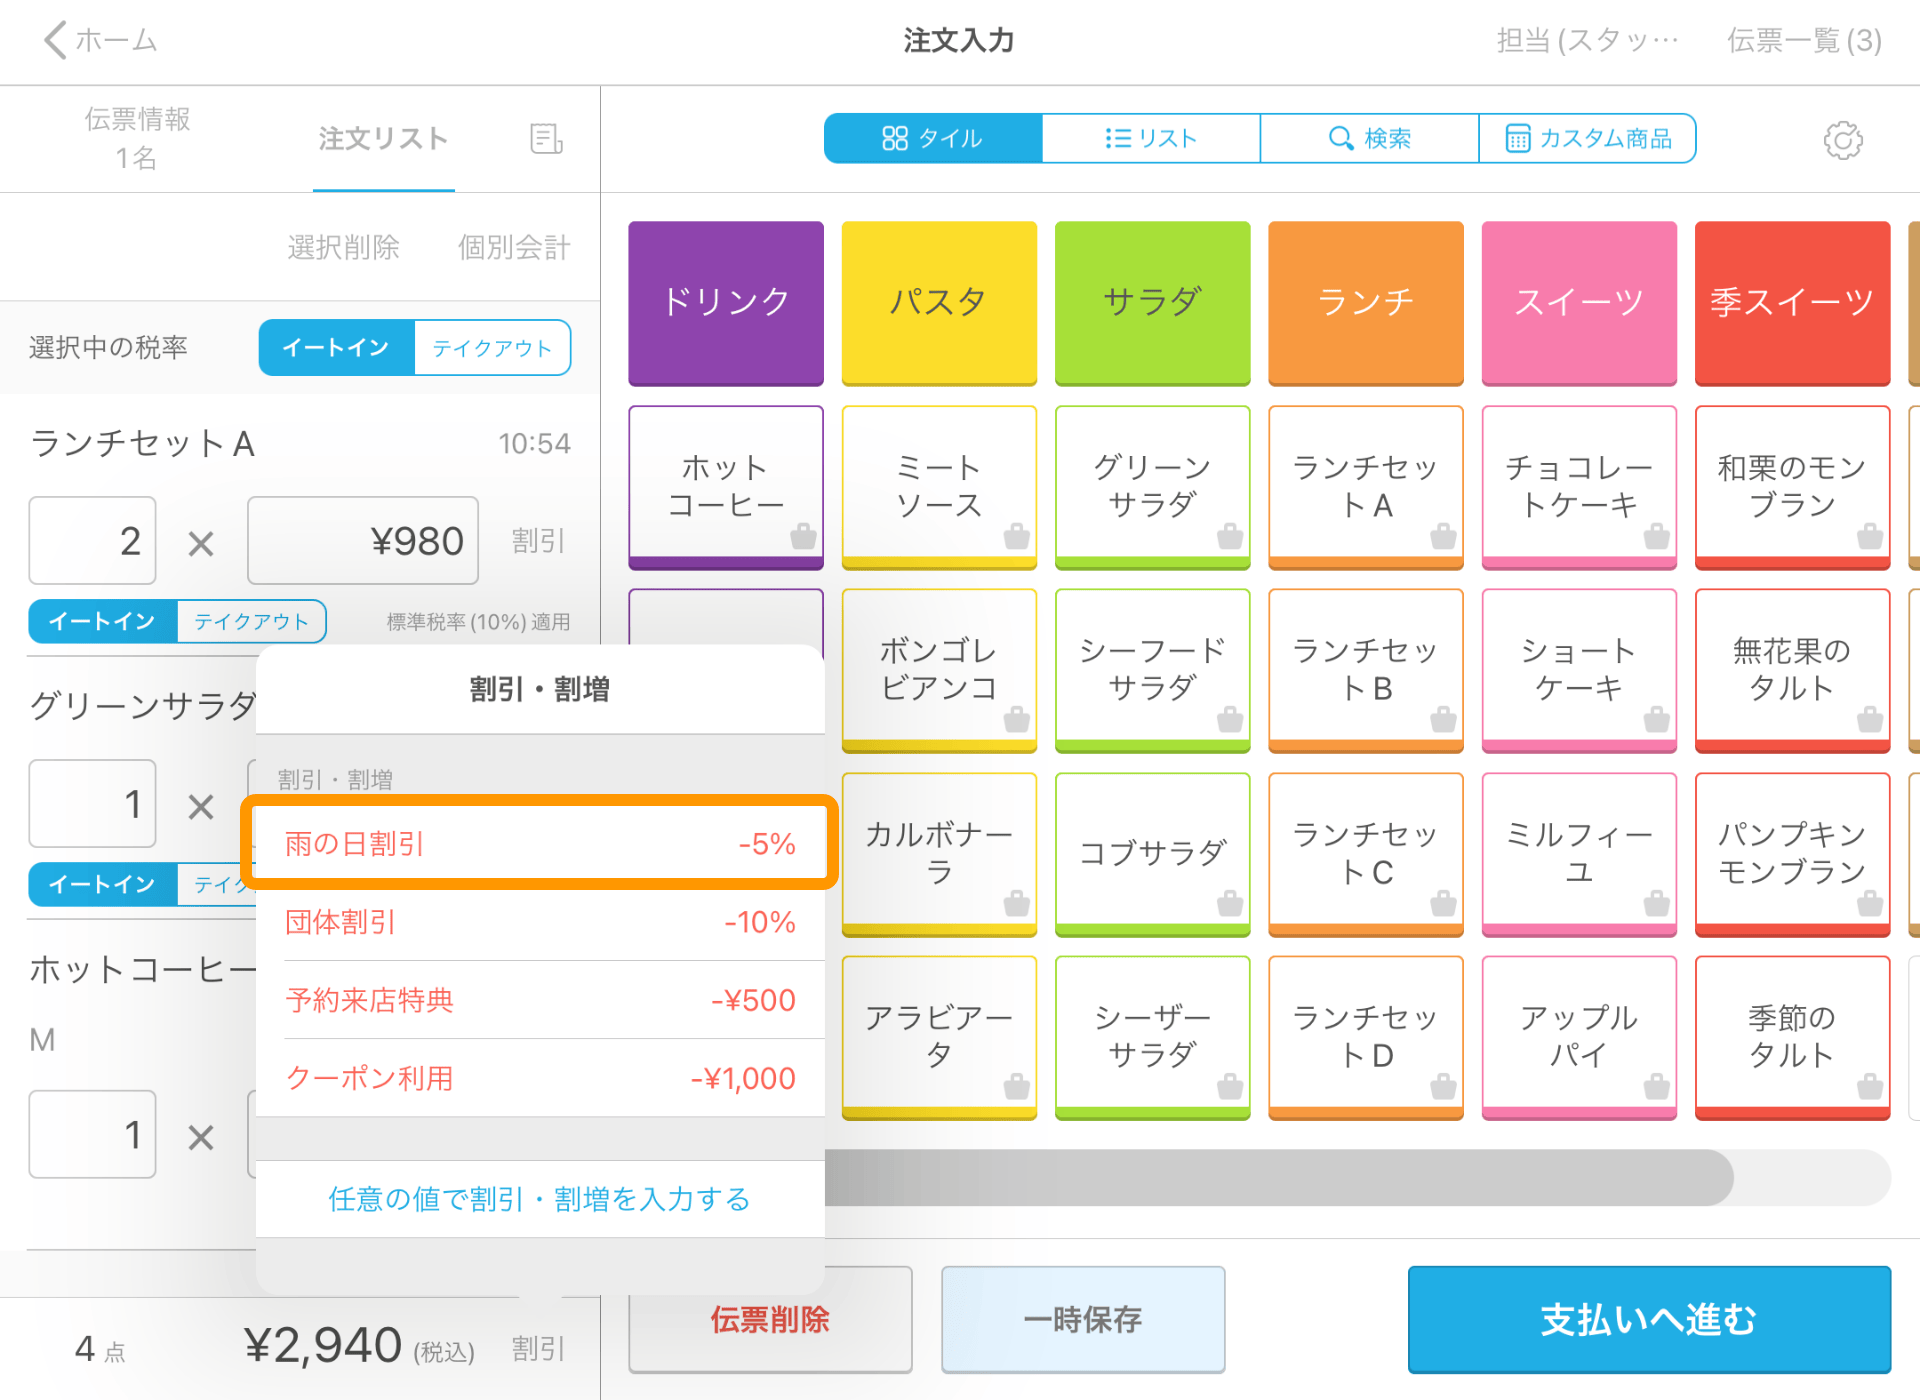
Task: Proceed with 支払いへ進む
Action: coord(1649,1320)
